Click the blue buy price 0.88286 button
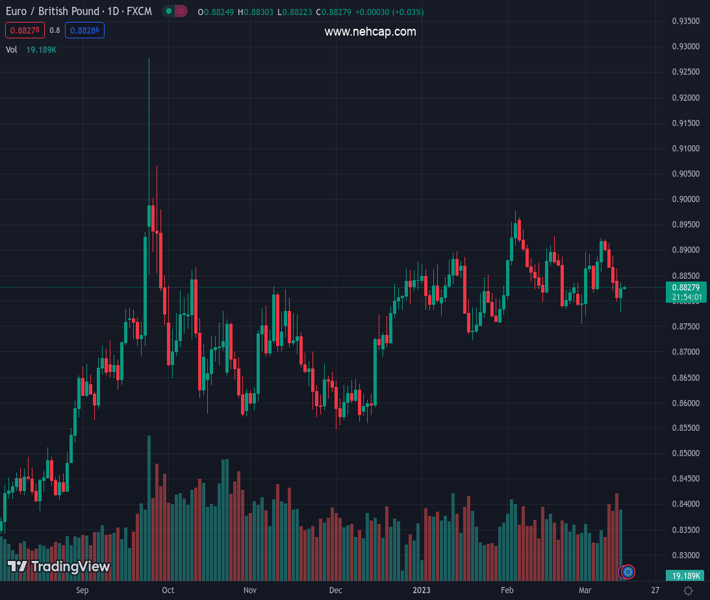The width and height of the screenshot is (710, 600). pyautogui.click(x=86, y=31)
